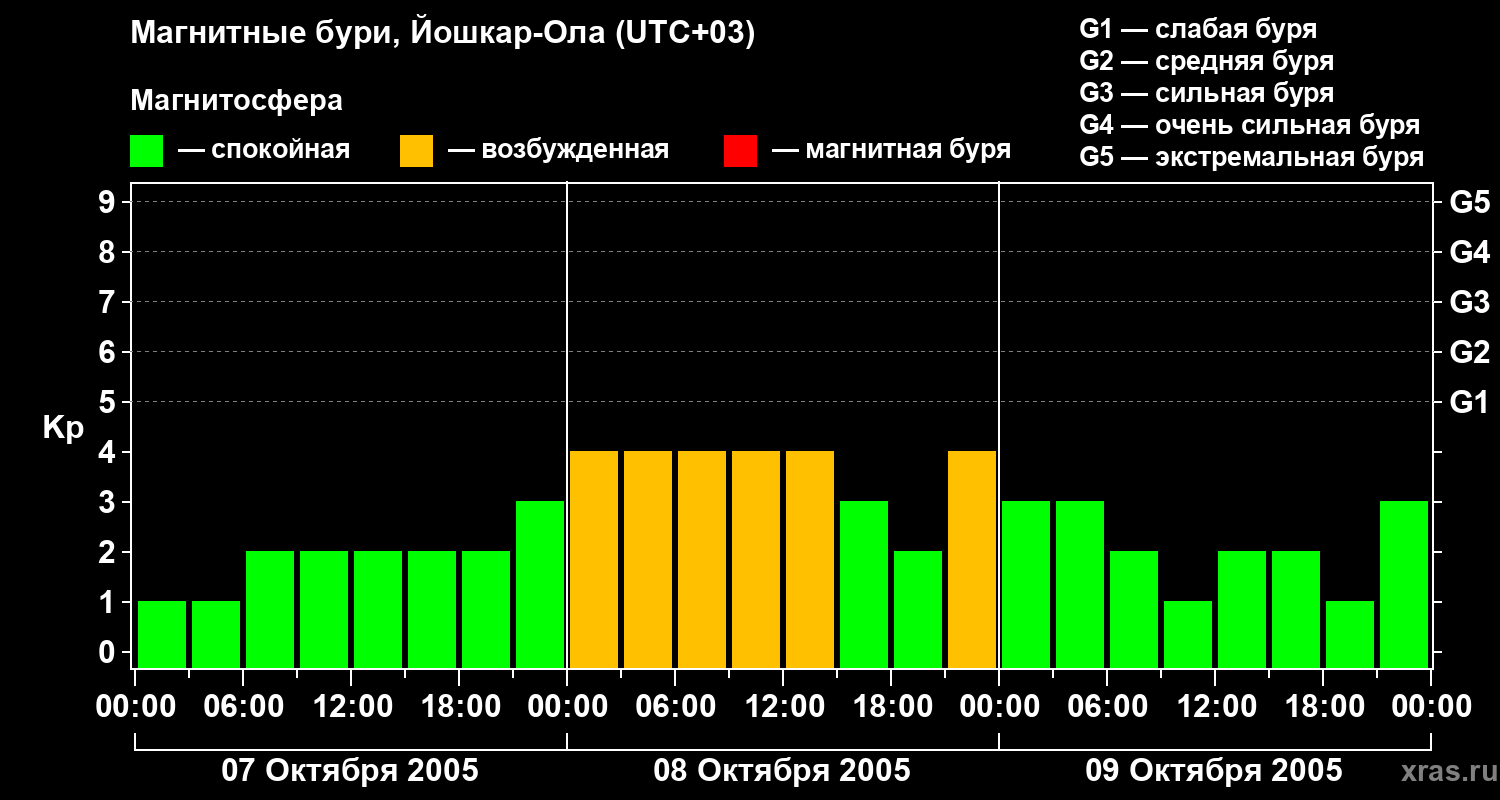
Task: Click the date label '08 Октября 2005'
Action: [782, 771]
